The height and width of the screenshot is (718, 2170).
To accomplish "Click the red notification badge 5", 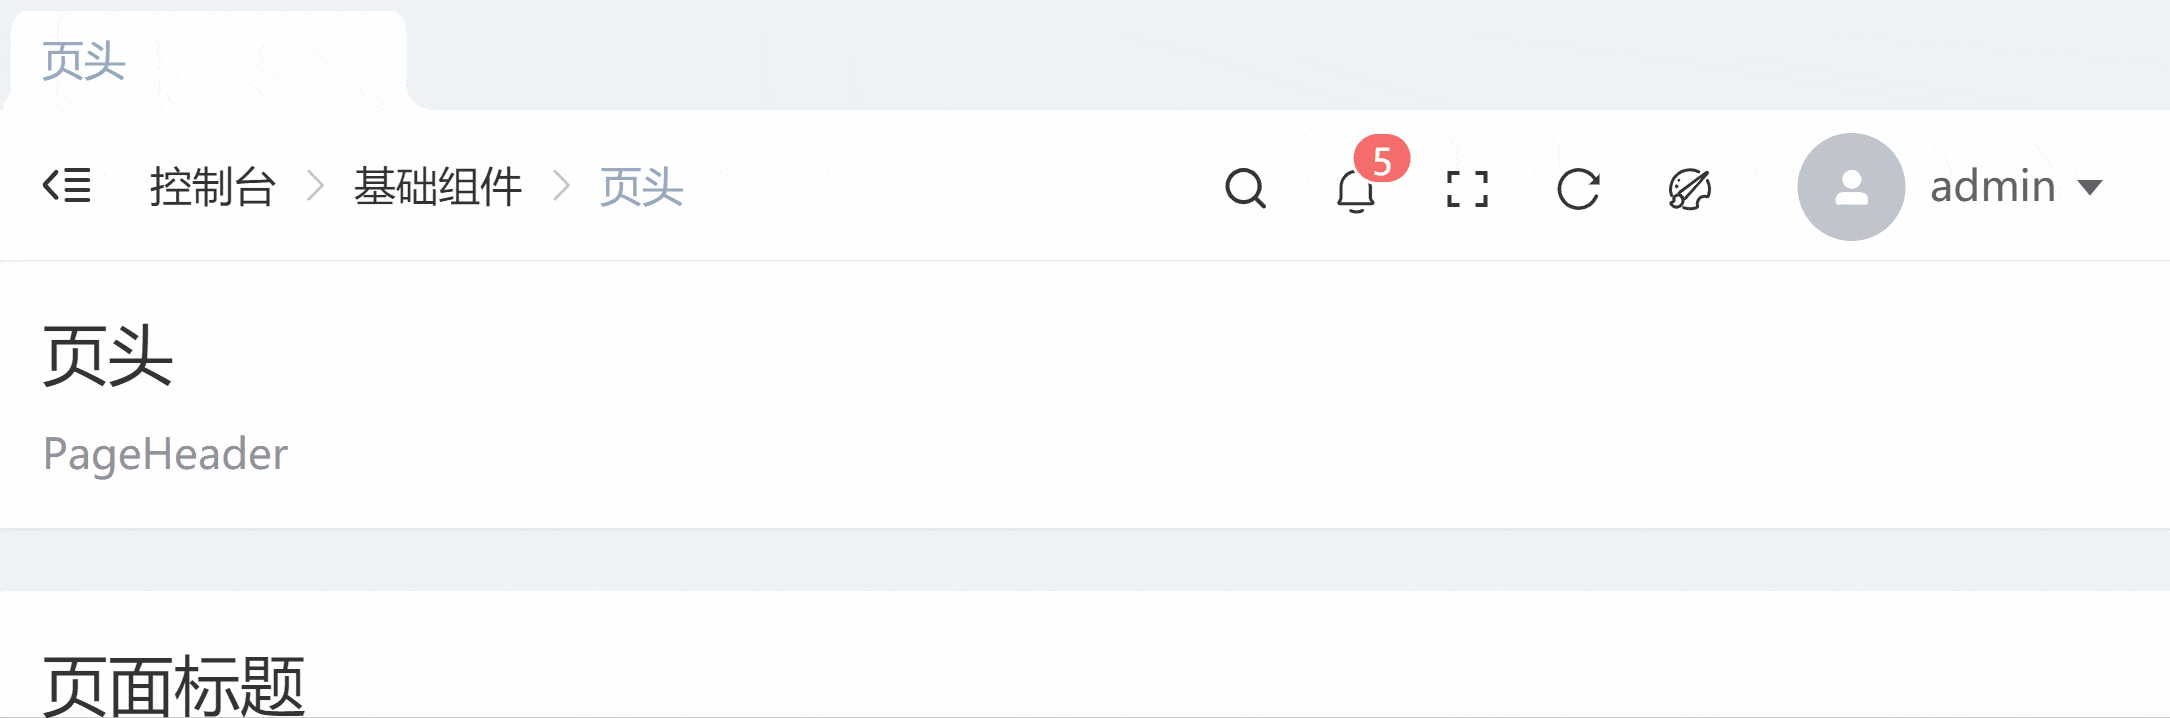I will click(1382, 159).
